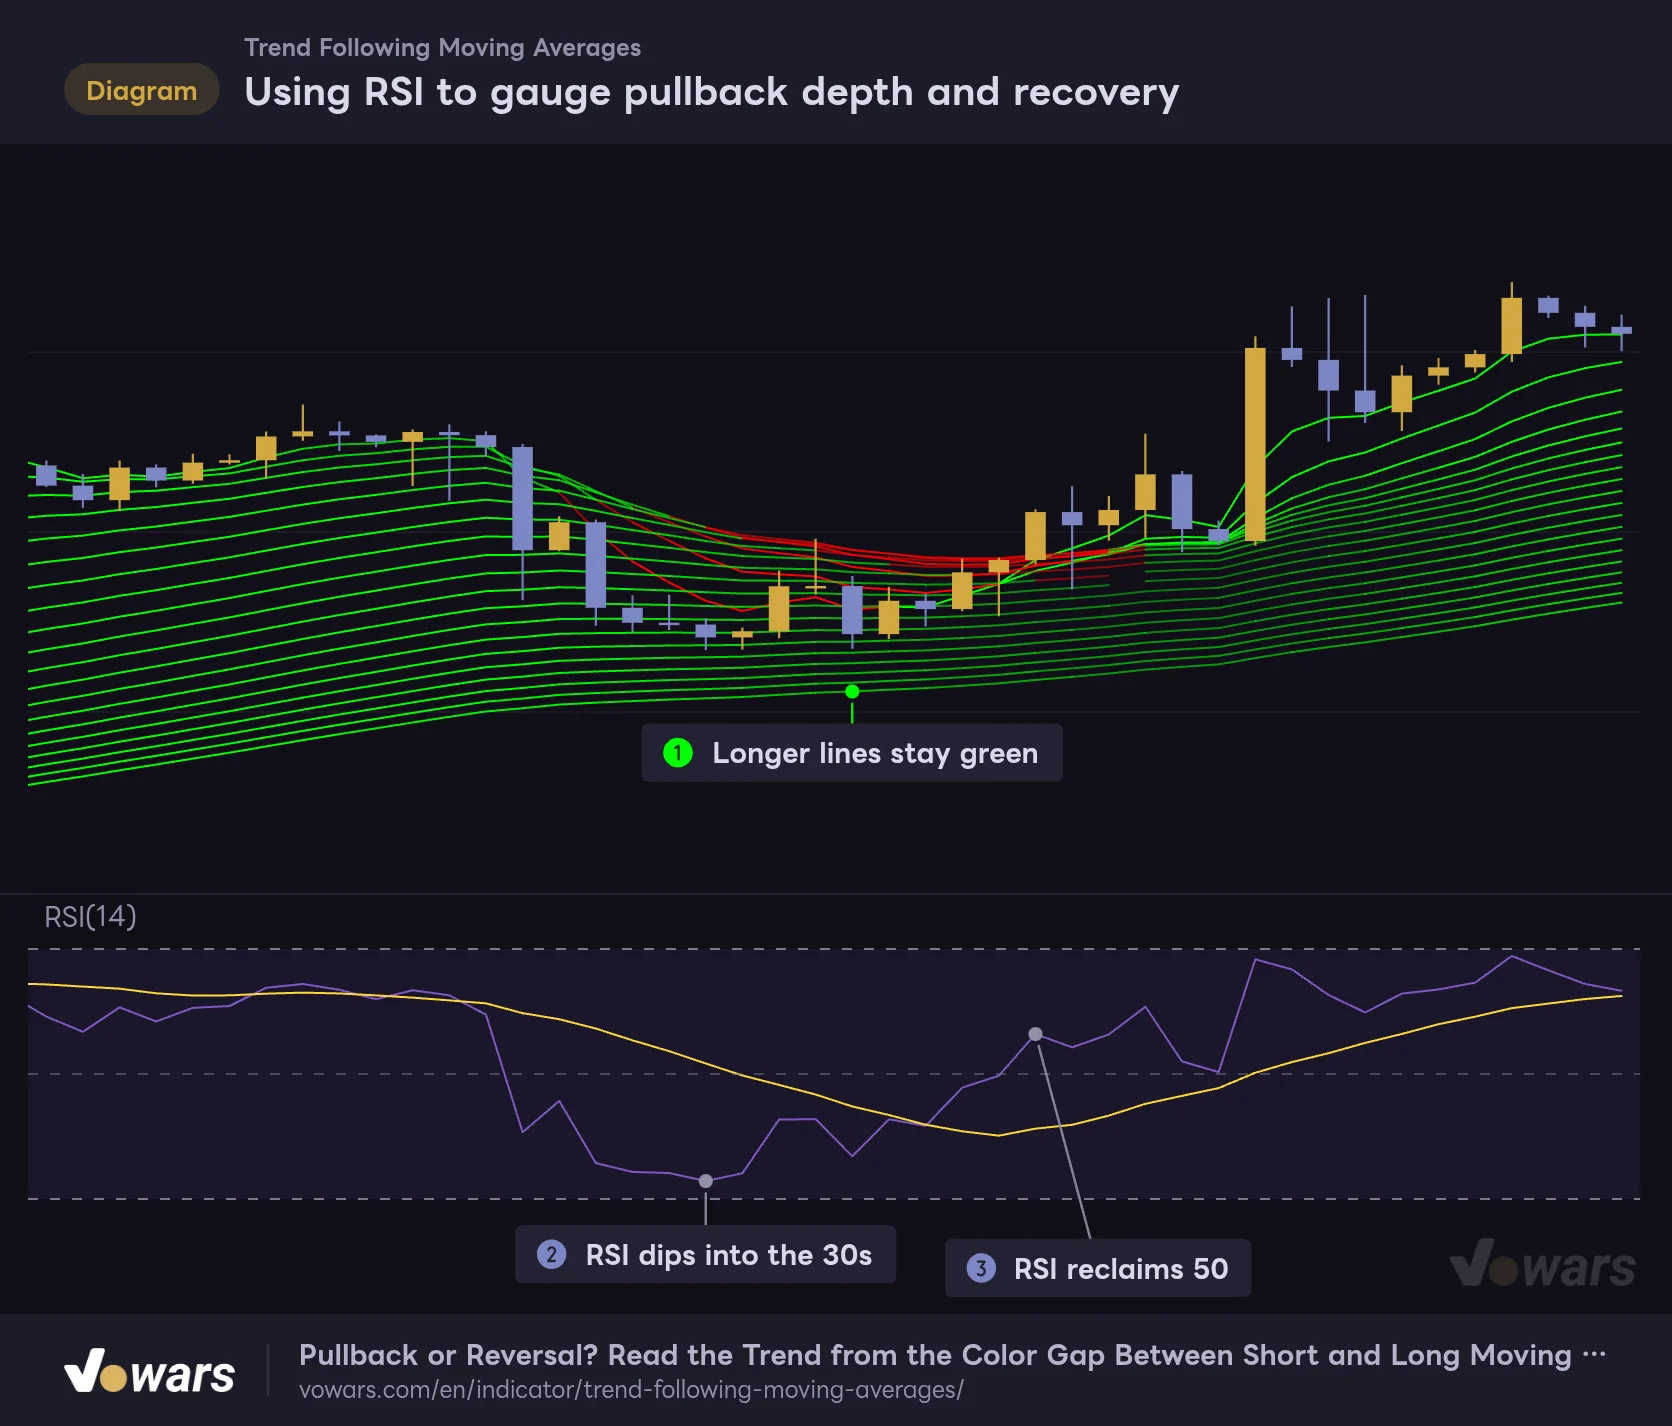Click the RSI(14) panel label
This screenshot has height=1426, width=1672.
coord(90,916)
